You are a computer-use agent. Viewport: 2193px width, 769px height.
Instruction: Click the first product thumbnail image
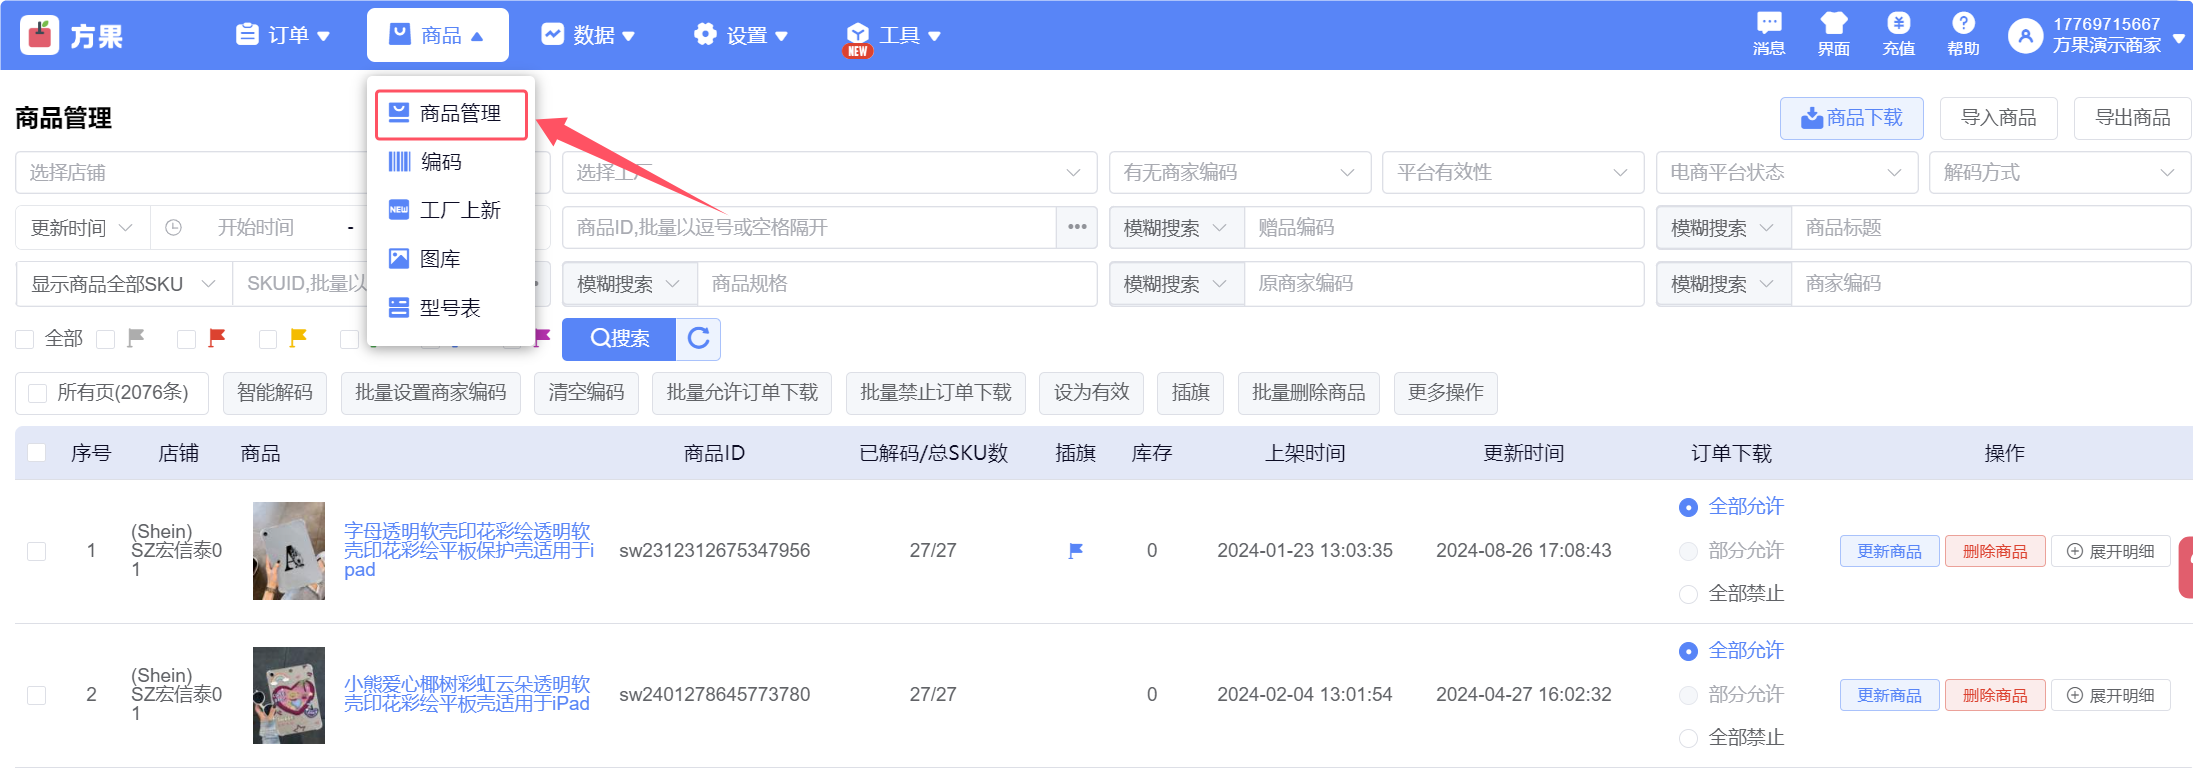(x=289, y=551)
